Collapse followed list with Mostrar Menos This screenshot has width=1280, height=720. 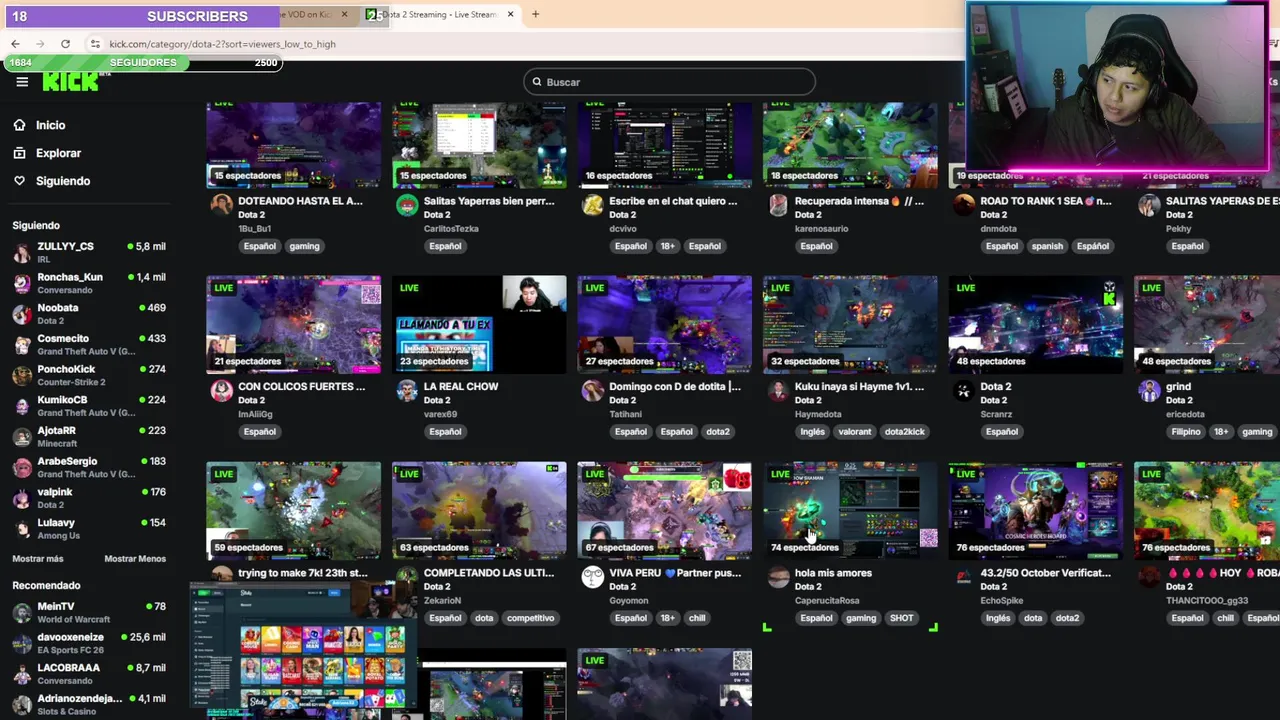135,559
